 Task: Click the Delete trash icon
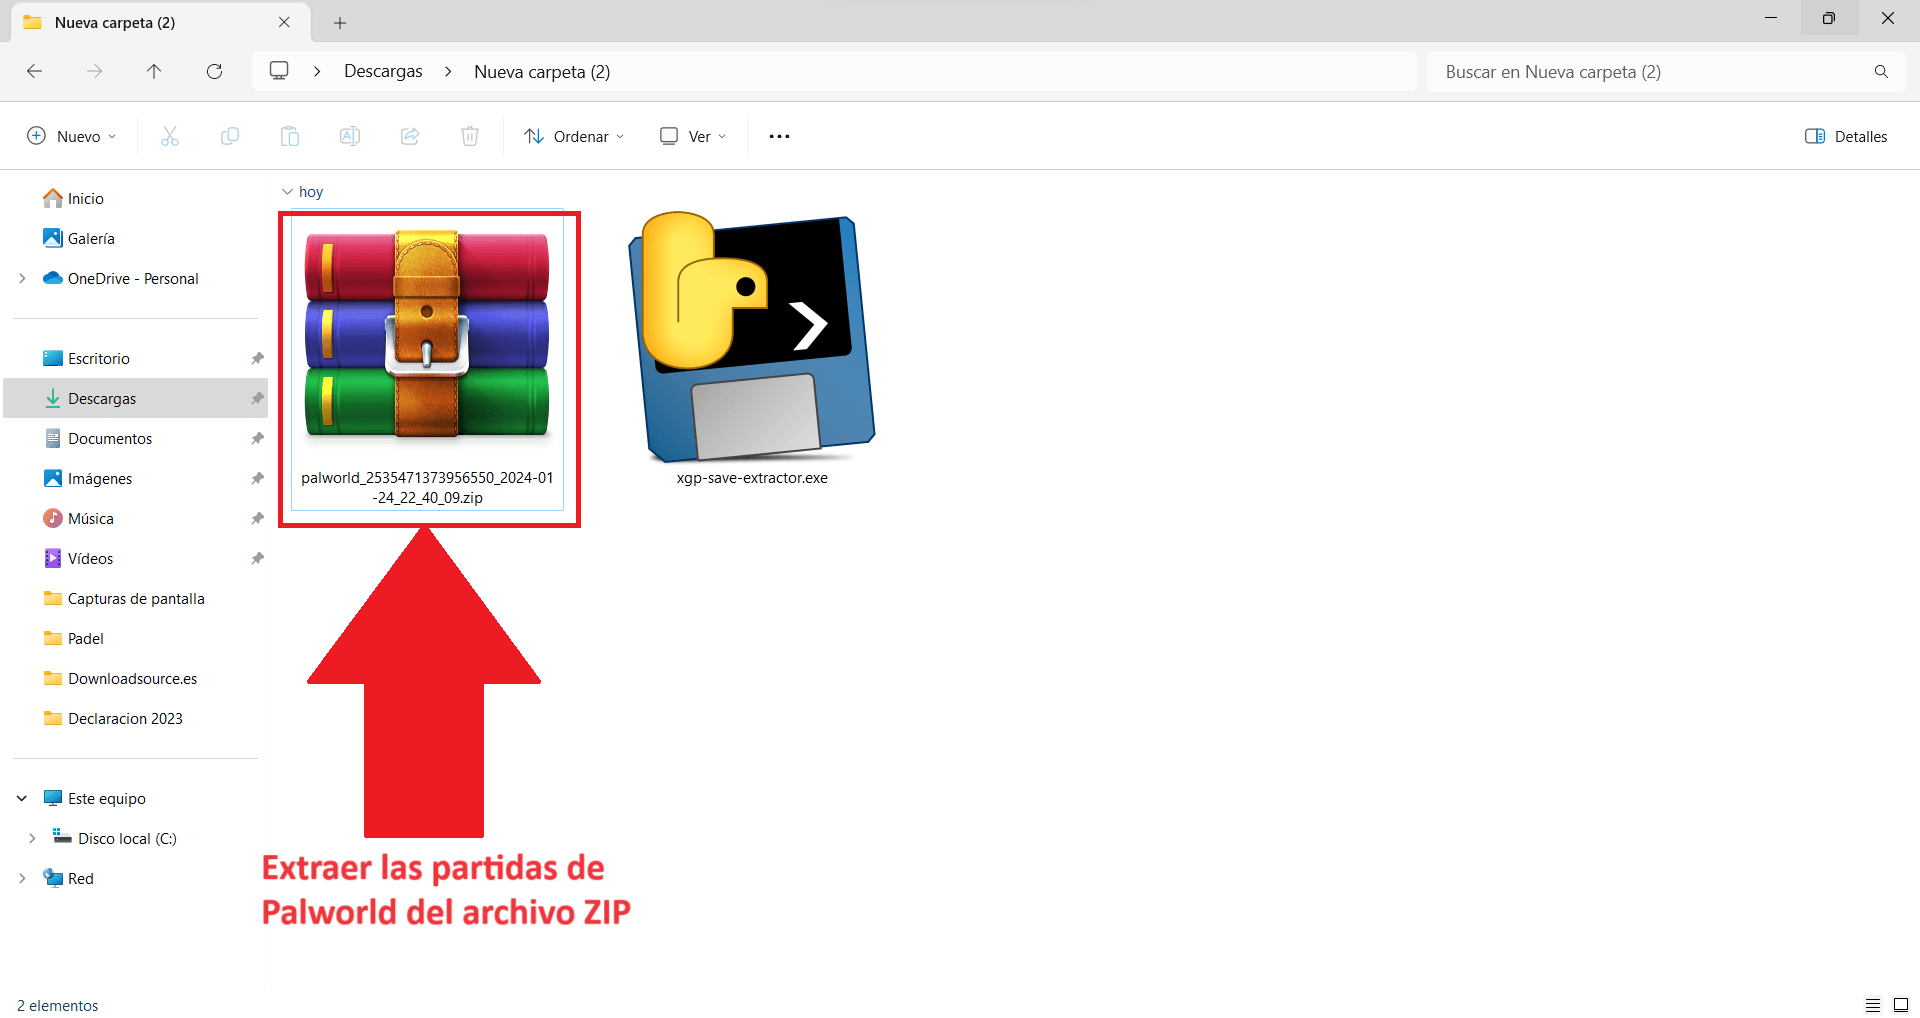(x=470, y=136)
